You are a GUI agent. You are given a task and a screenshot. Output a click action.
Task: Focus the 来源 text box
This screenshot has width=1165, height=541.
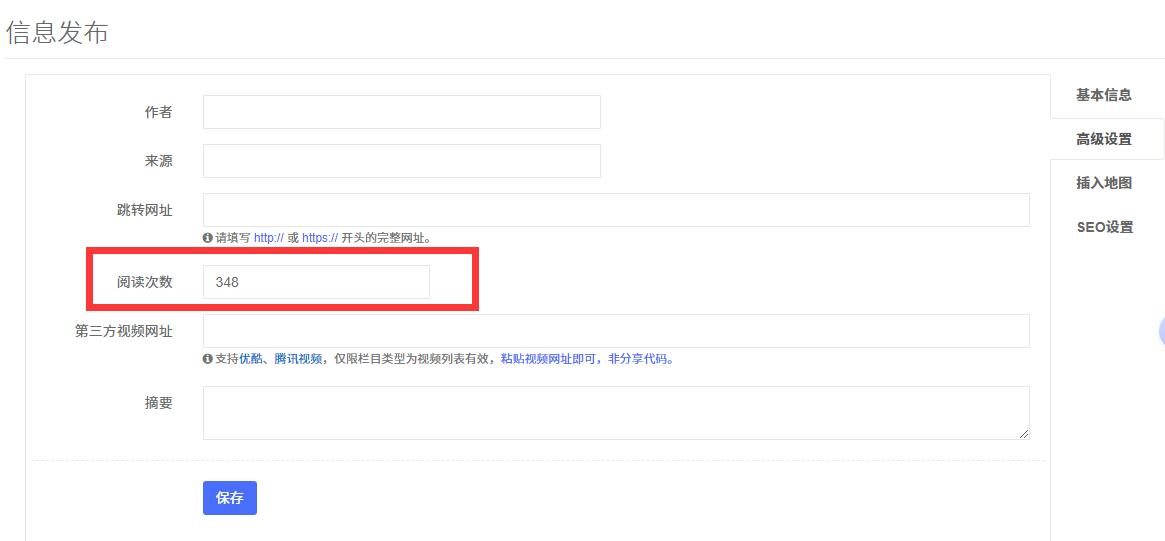401,161
